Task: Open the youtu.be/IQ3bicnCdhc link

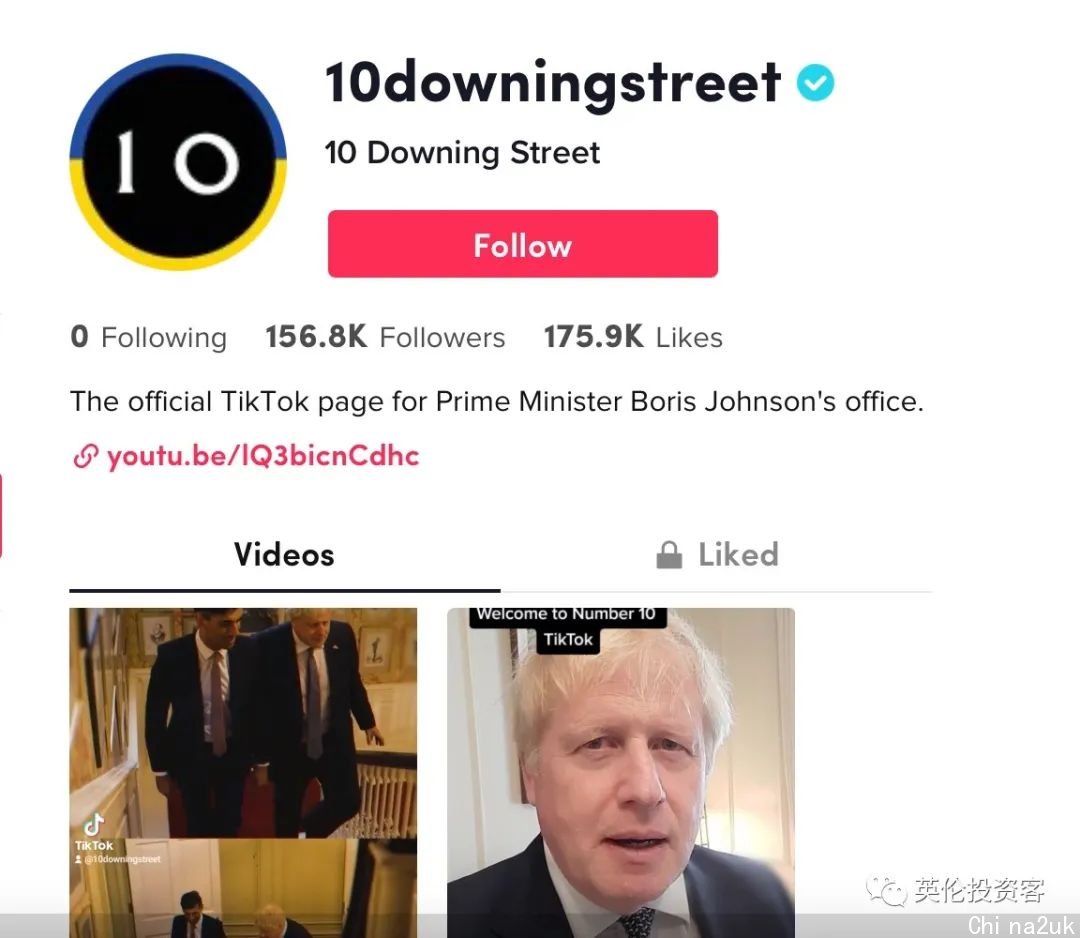Action: pos(263,456)
